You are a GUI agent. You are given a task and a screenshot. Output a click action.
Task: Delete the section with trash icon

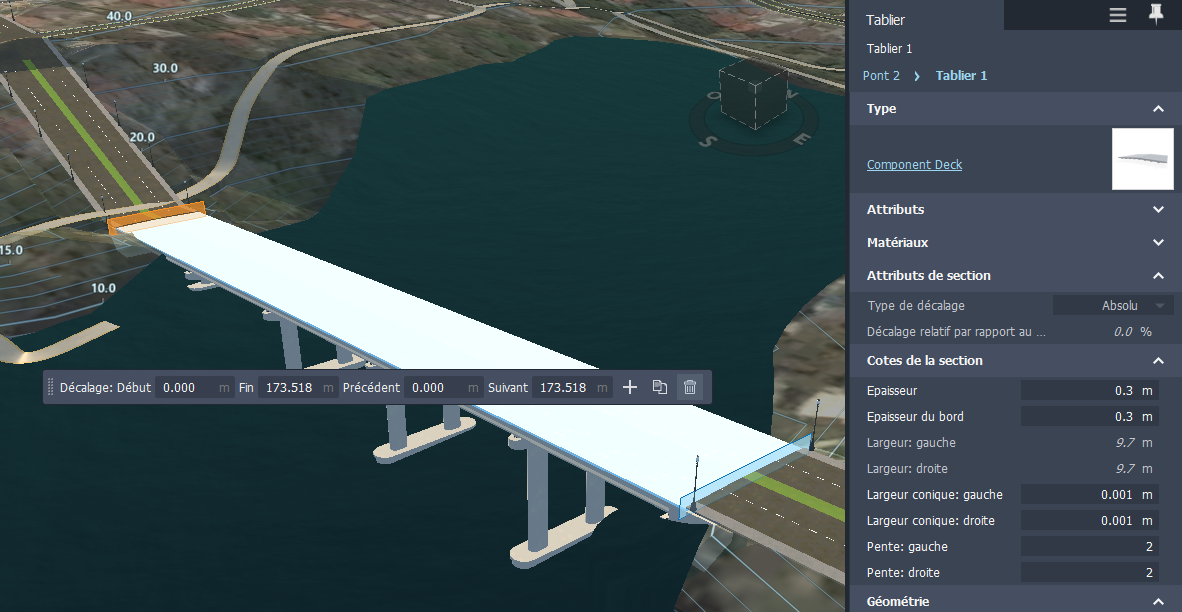(690, 387)
